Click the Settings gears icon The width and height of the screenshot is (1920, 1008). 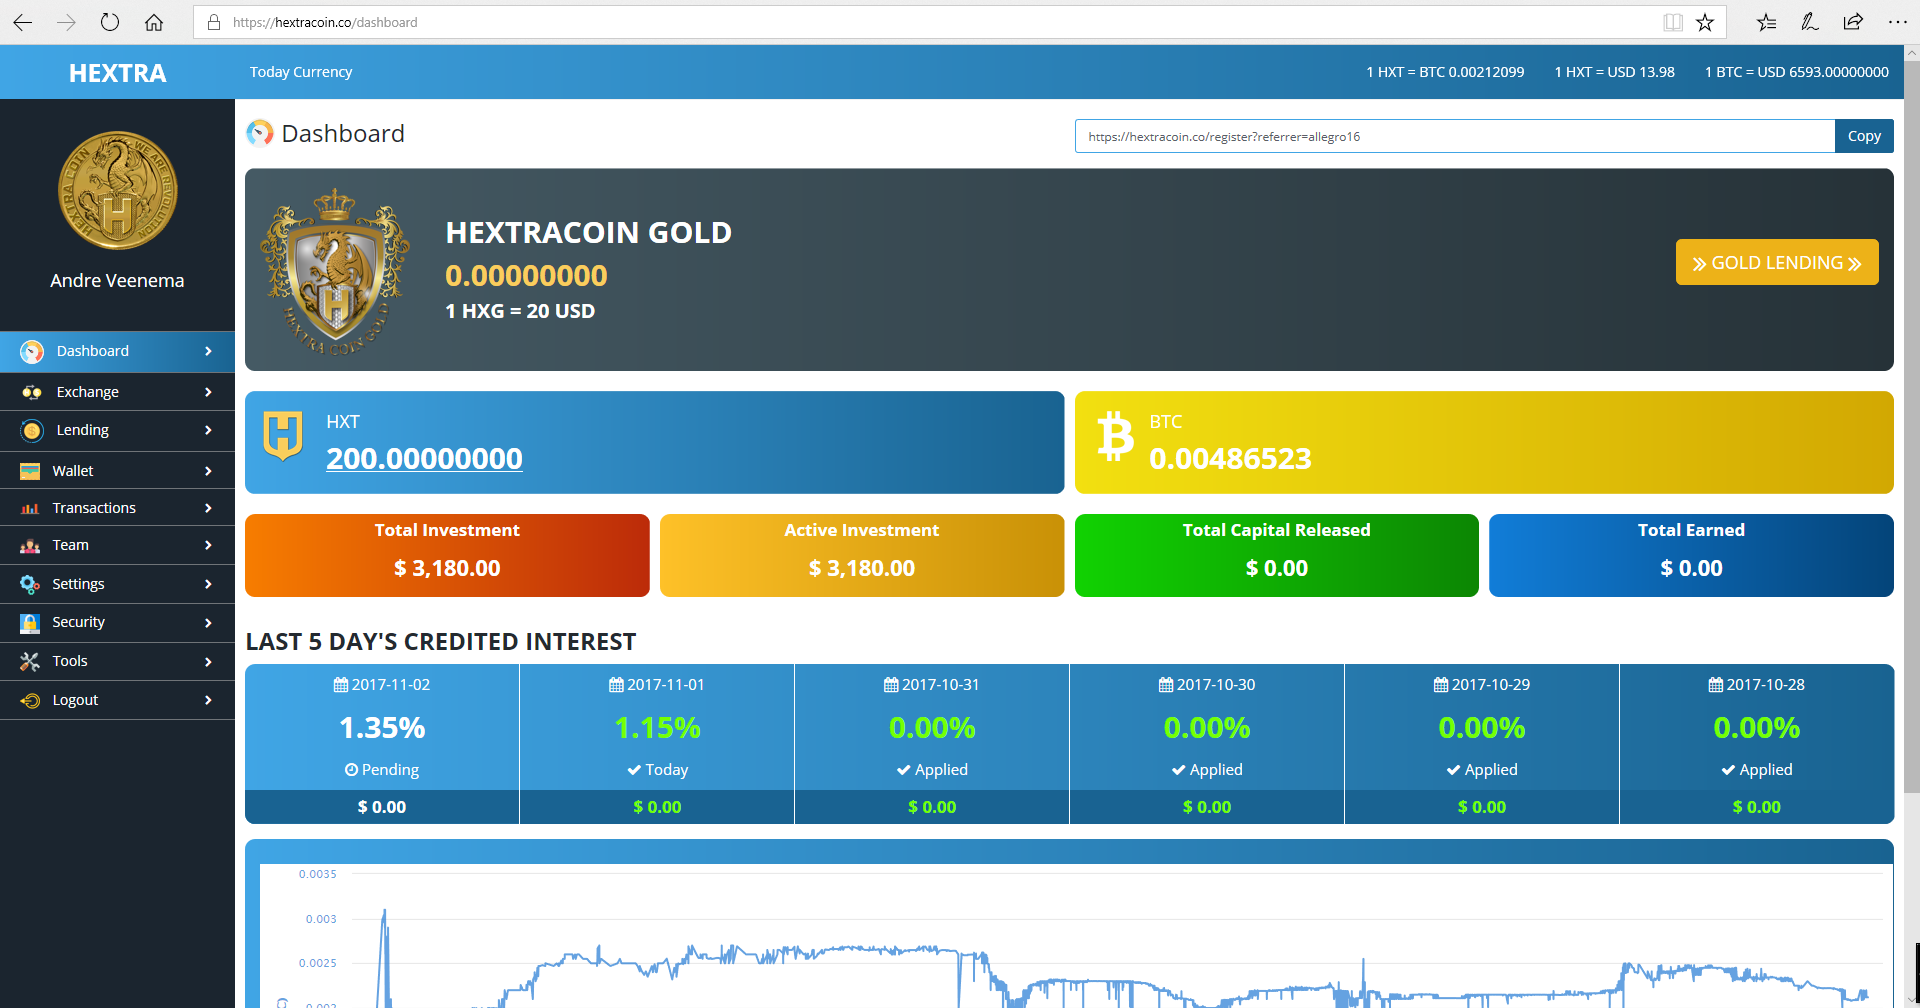tap(30, 584)
